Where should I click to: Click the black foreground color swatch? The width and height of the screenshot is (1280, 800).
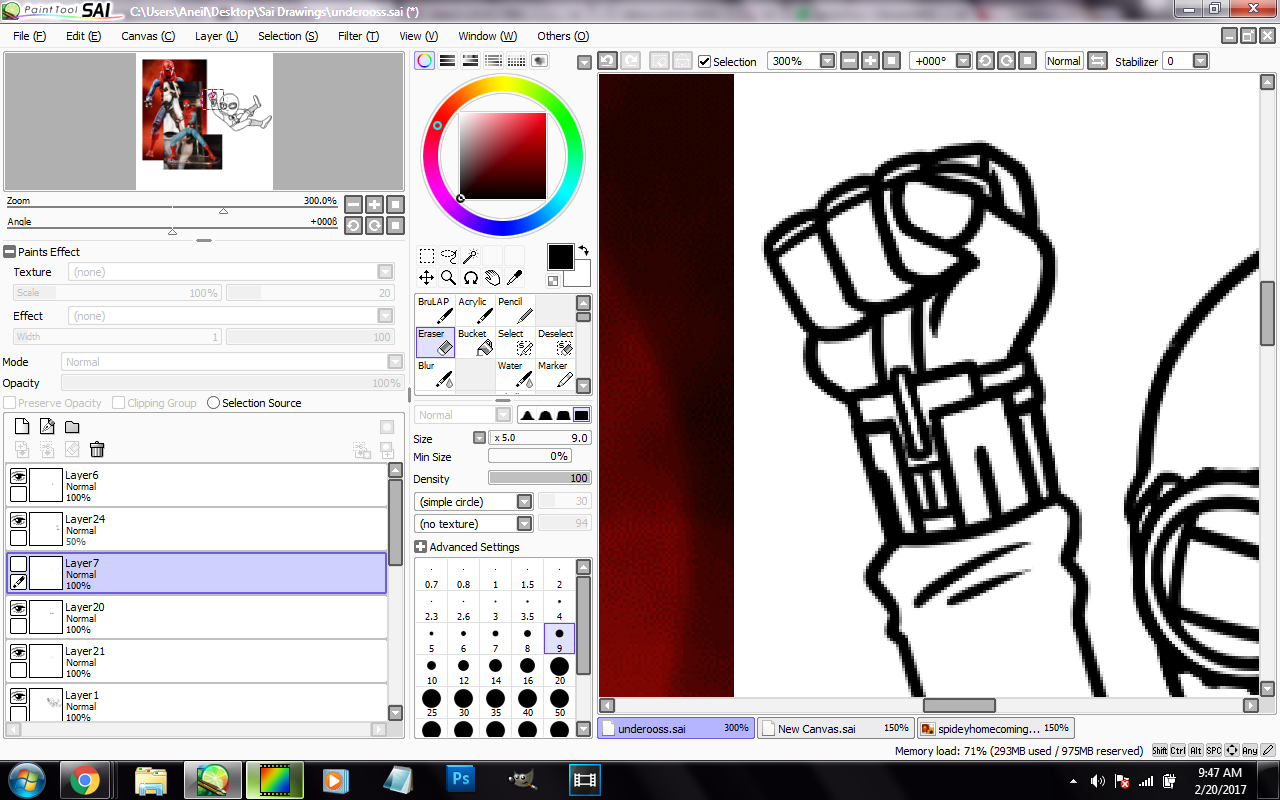coord(560,257)
